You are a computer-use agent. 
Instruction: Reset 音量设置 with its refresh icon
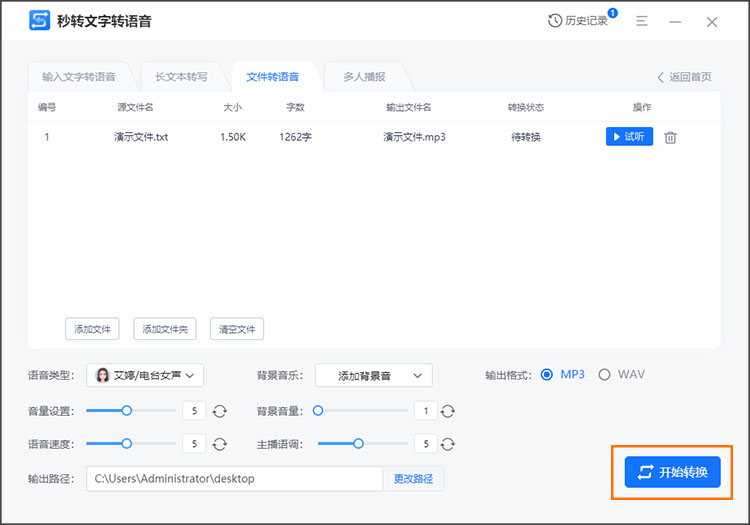(x=220, y=411)
